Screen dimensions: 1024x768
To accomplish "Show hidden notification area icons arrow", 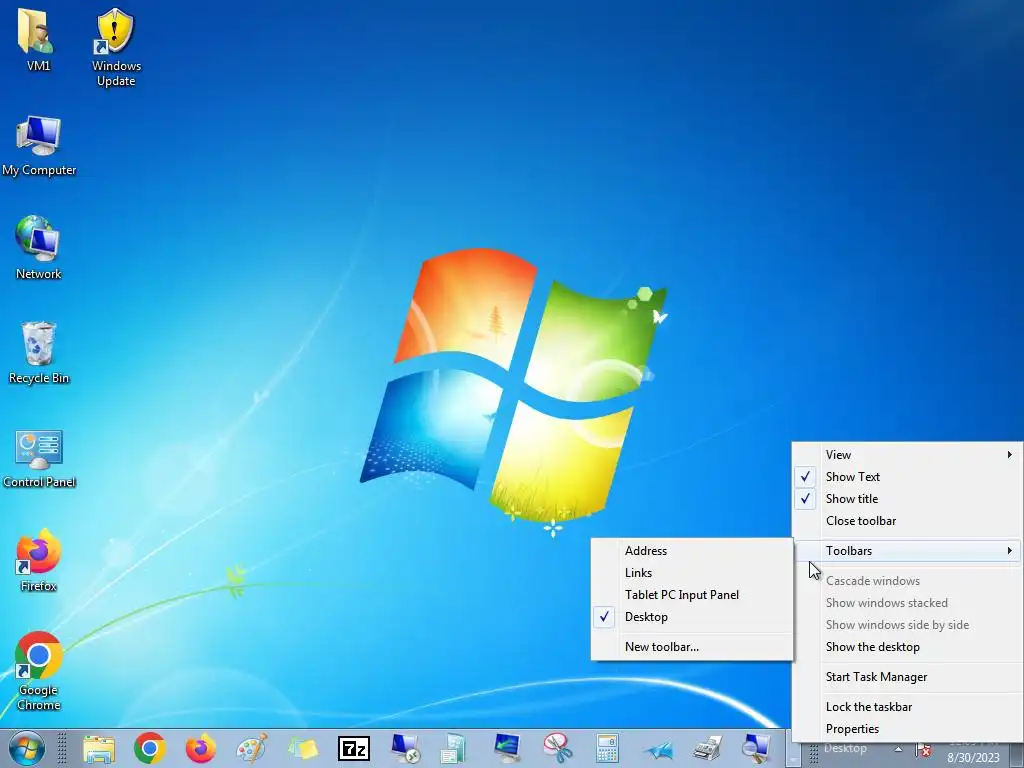I will tap(899, 749).
